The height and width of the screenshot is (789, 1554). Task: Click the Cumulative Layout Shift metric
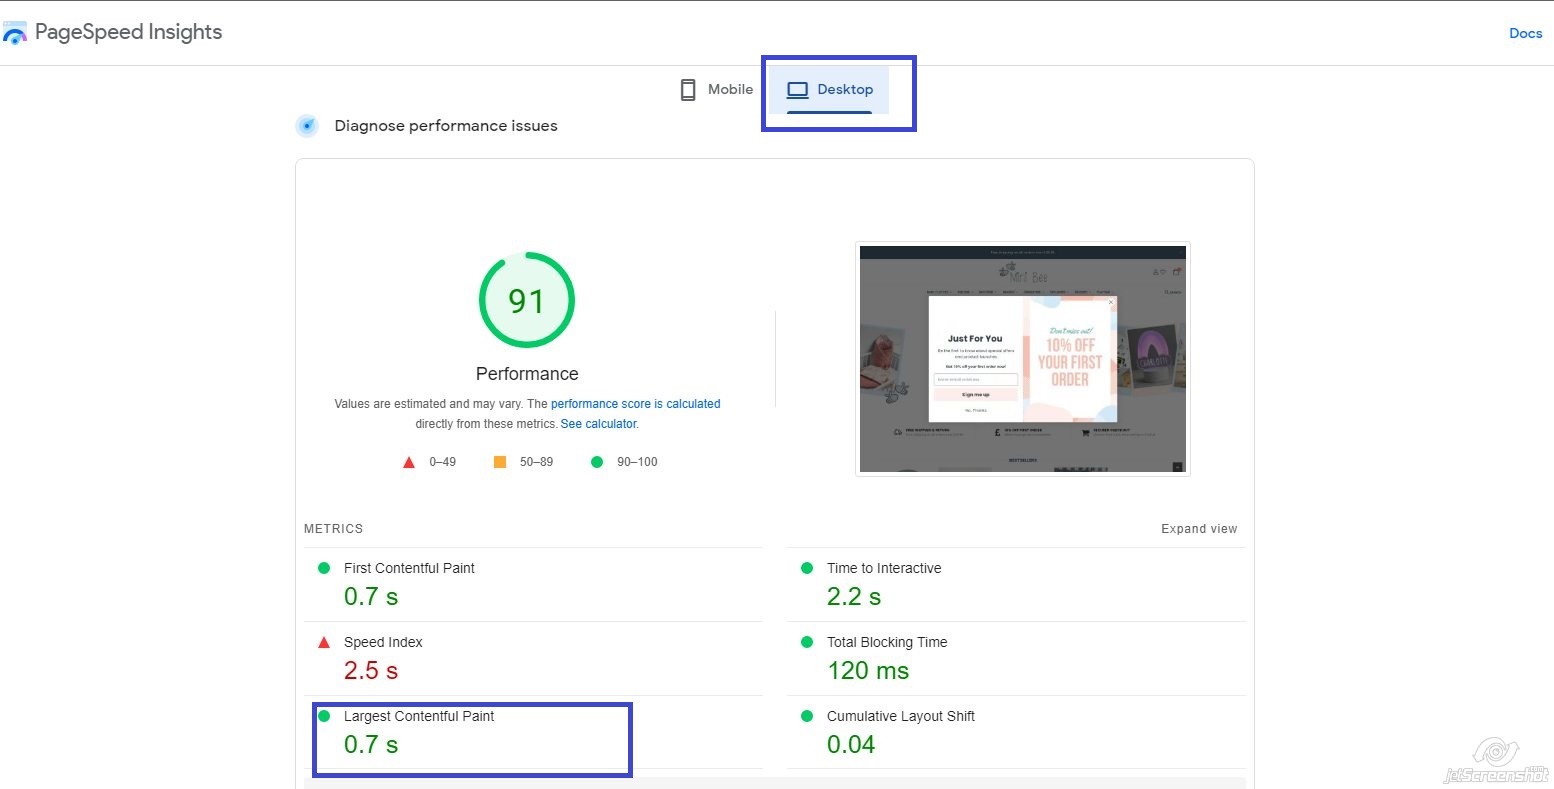900,716
